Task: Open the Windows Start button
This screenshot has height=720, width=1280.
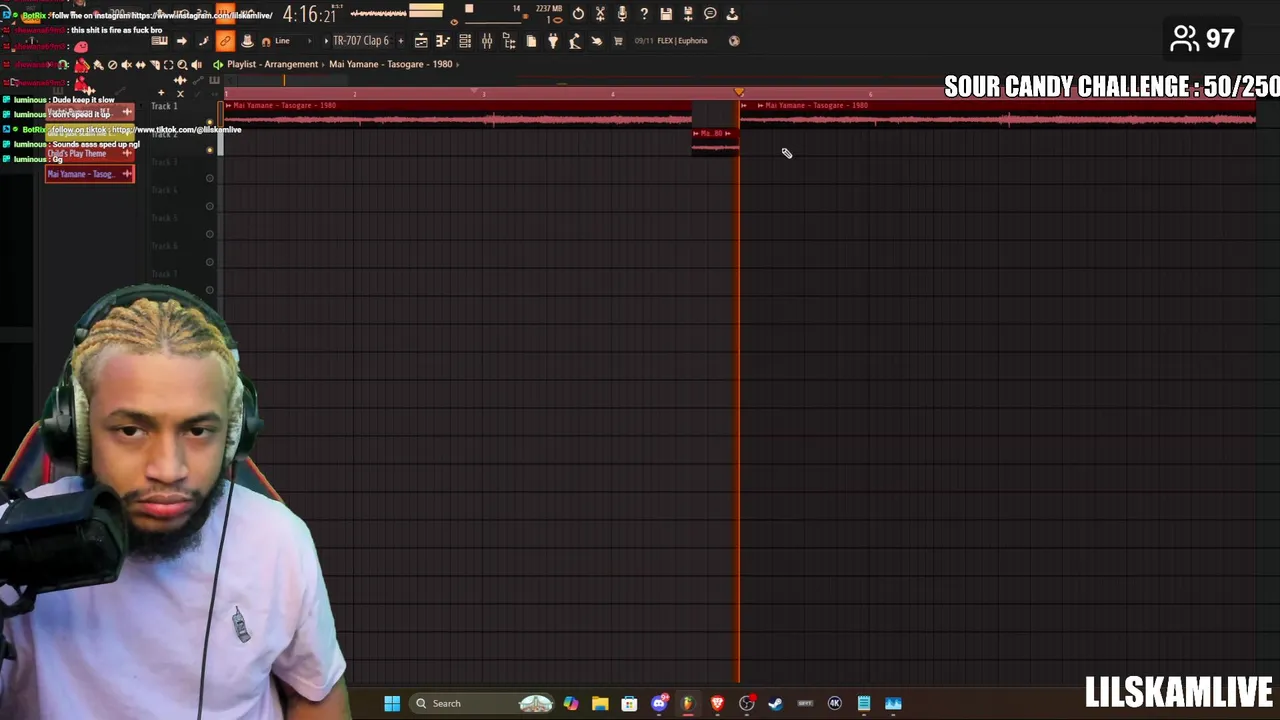Action: click(x=392, y=703)
